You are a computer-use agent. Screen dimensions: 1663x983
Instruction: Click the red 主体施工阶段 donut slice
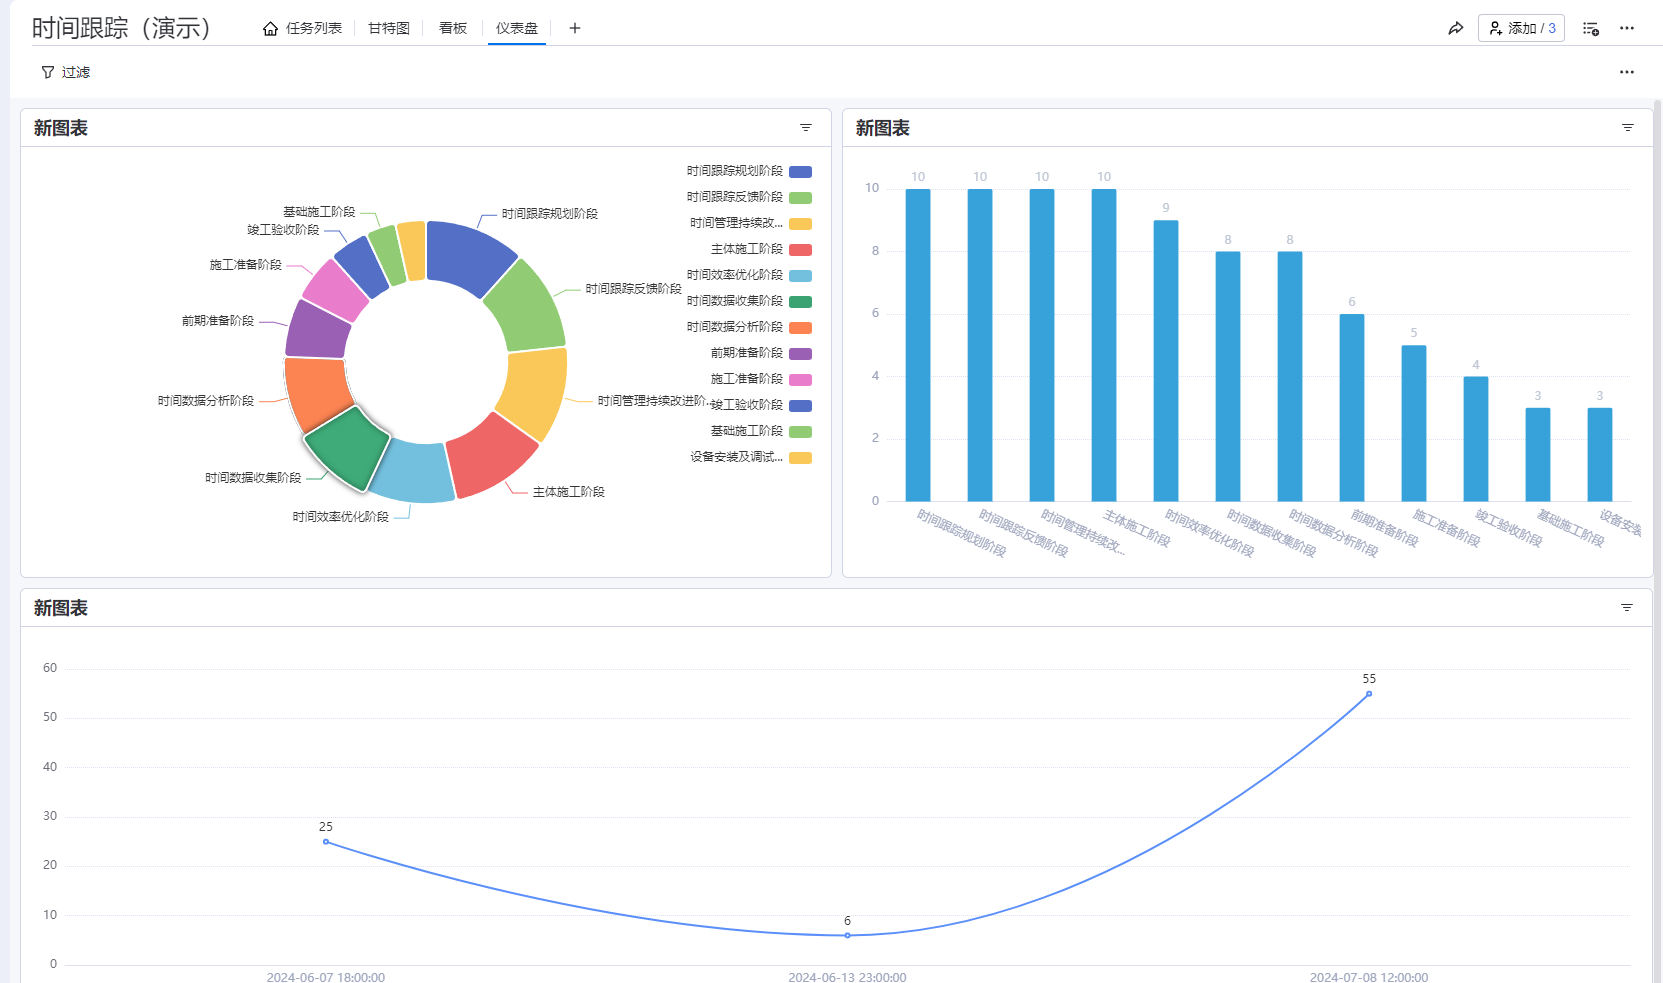pos(491,456)
